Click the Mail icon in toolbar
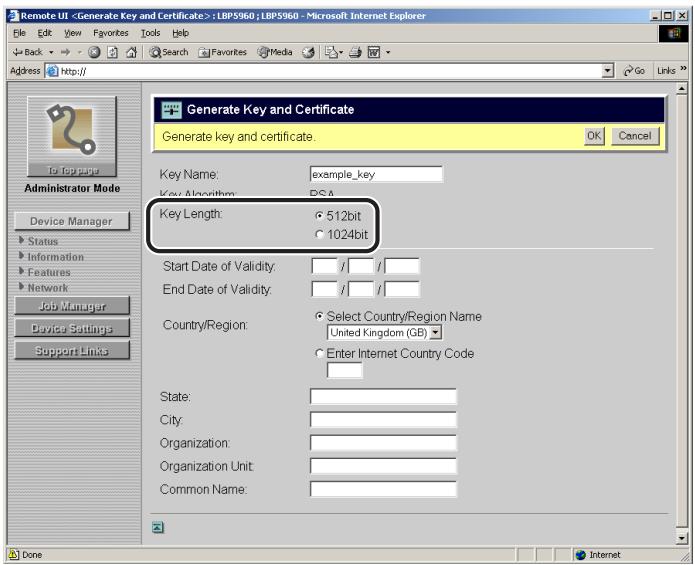 pos(333,52)
